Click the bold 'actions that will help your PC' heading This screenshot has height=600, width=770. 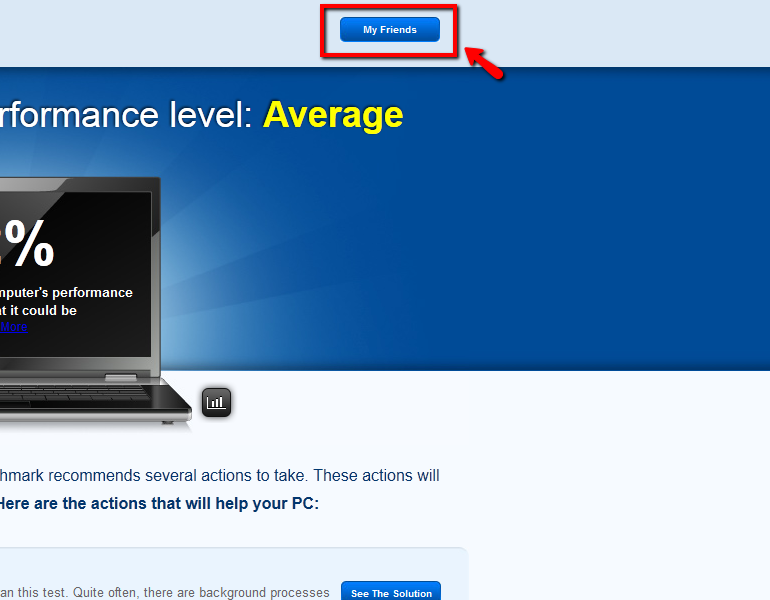[160, 503]
